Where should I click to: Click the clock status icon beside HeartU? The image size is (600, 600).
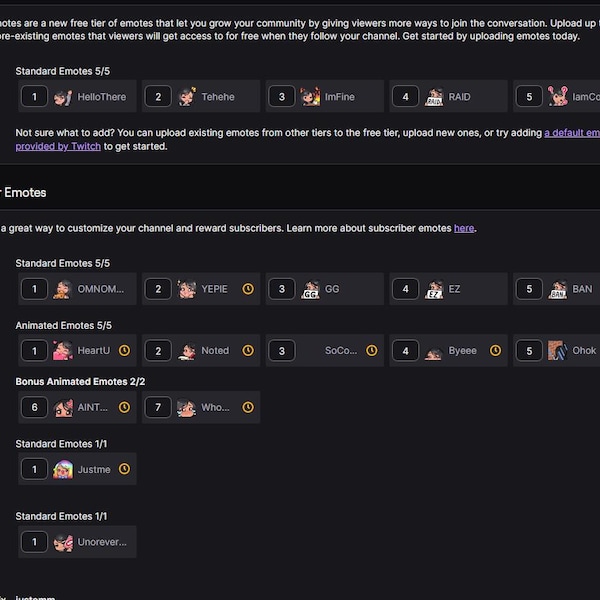click(x=124, y=351)
